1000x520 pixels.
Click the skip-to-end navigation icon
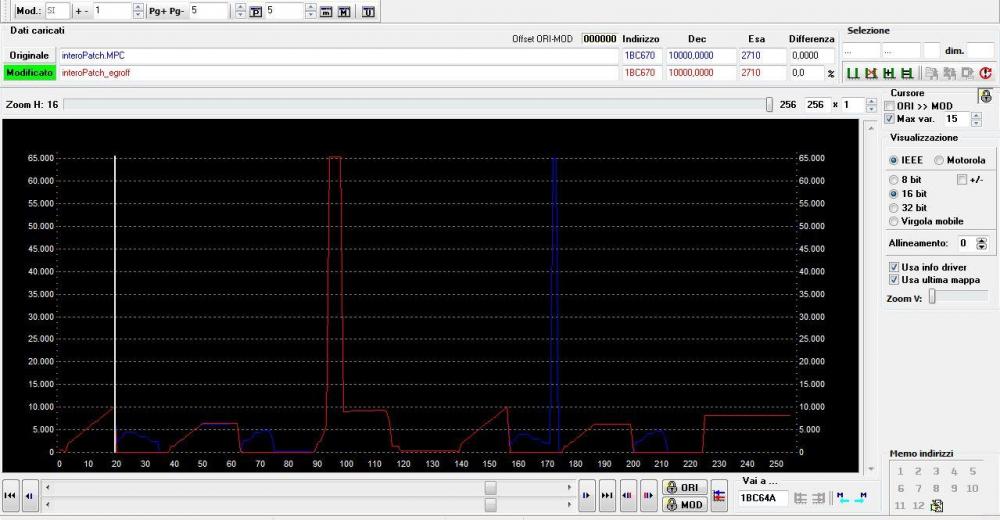click(x=607, y=495)
